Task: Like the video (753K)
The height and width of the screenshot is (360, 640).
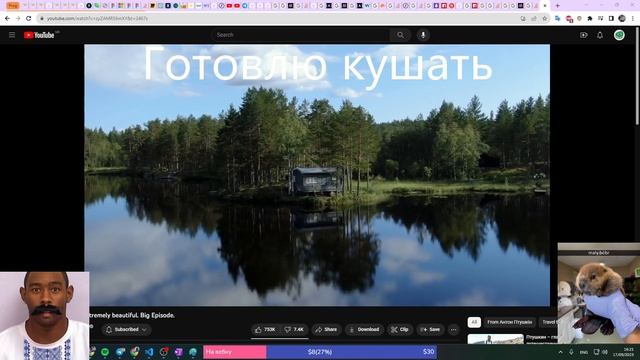Action: pos(264,329)
